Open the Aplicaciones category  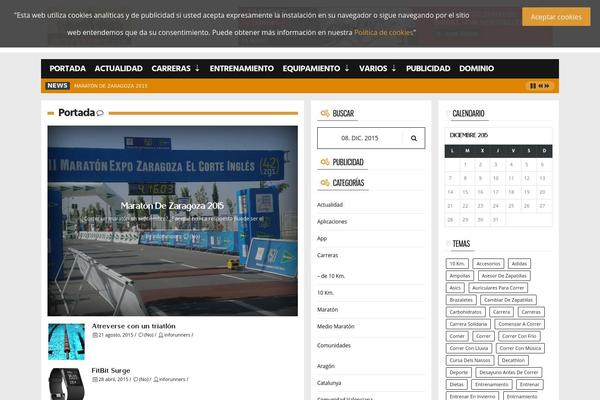pyautogui.click(x=332, y=222)
